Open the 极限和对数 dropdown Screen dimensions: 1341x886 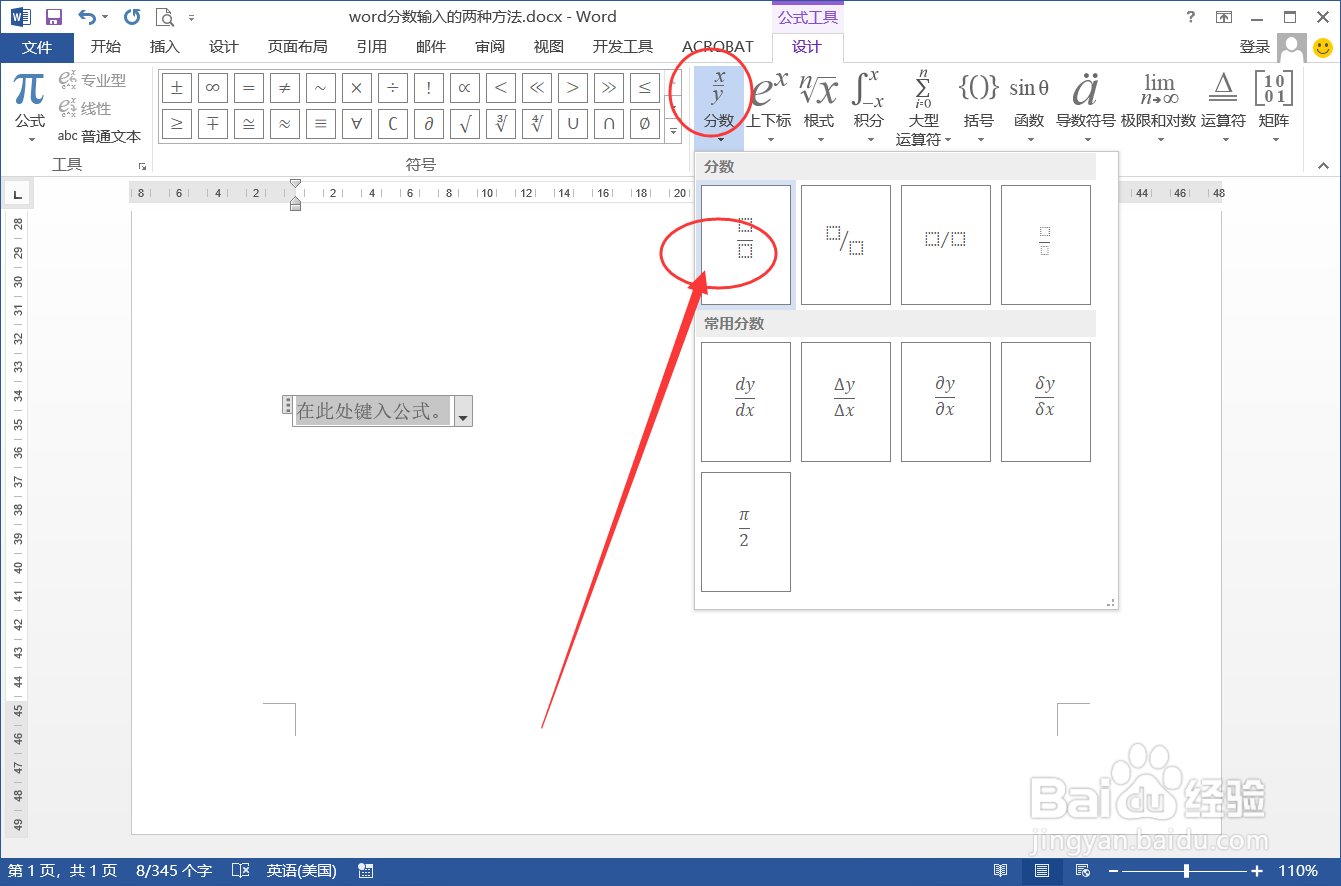tap(1158, 108)
